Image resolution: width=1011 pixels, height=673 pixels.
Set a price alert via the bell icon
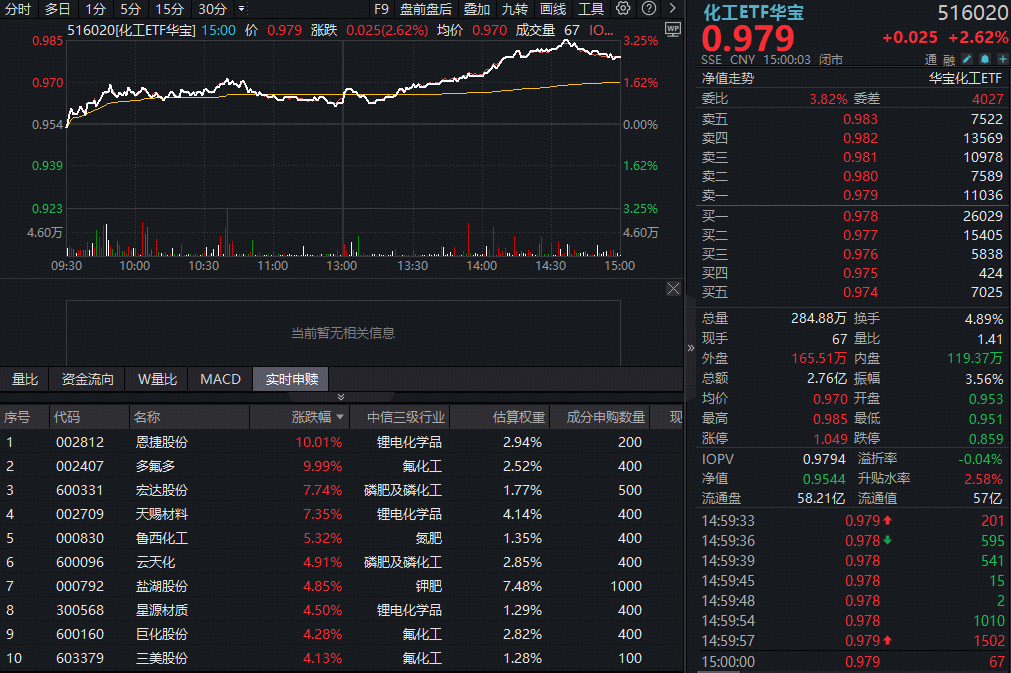[985, 58]
